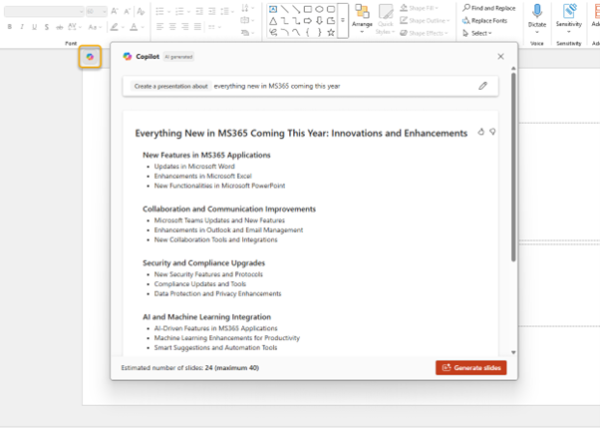The image size is (600, 428).
Task: Open the Shape Effects menu
Action: pos(424,33)
